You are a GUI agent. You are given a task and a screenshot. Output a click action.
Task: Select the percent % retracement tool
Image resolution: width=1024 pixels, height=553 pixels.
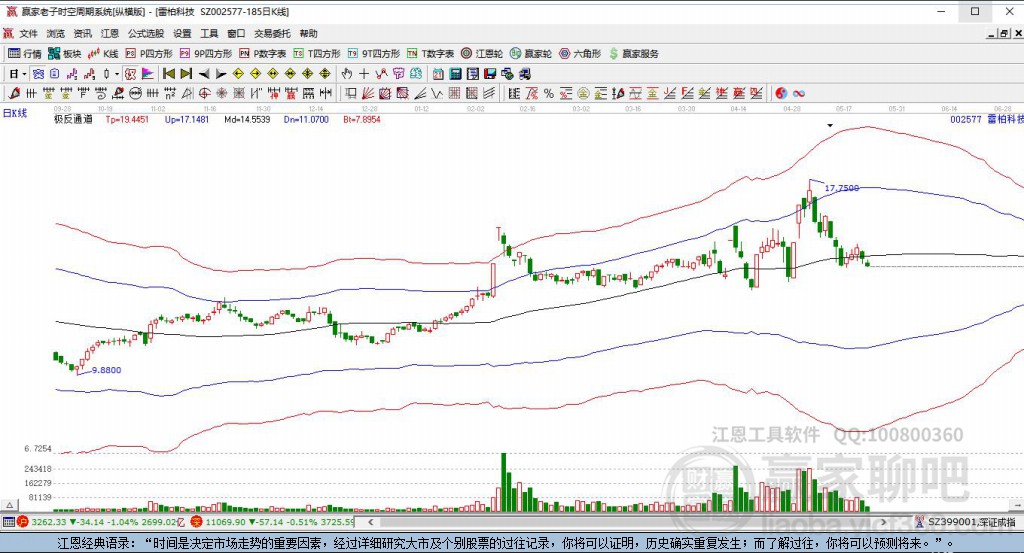tap(549, 93)
